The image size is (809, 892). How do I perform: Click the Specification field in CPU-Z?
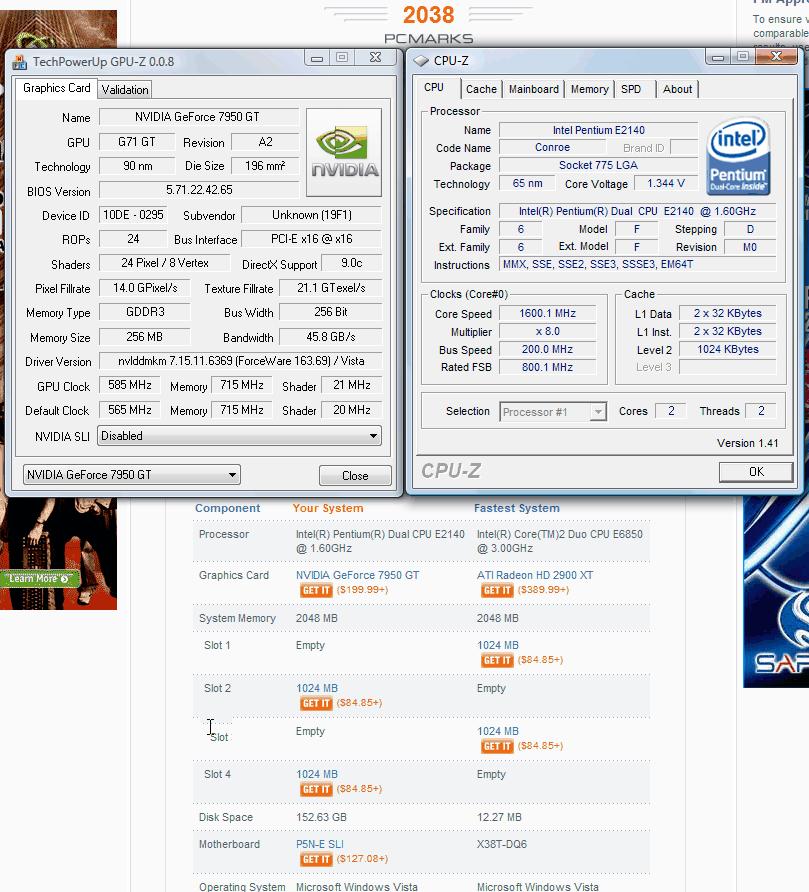(637, 211)
